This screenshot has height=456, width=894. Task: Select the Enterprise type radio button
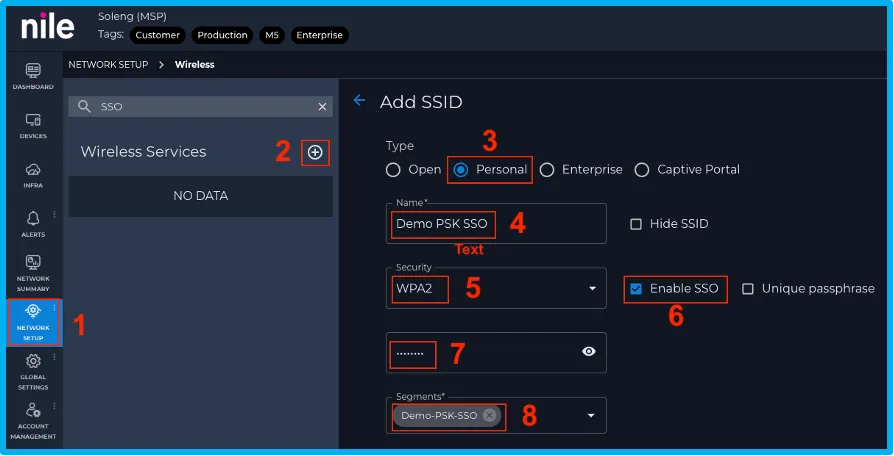click(547, 170)
